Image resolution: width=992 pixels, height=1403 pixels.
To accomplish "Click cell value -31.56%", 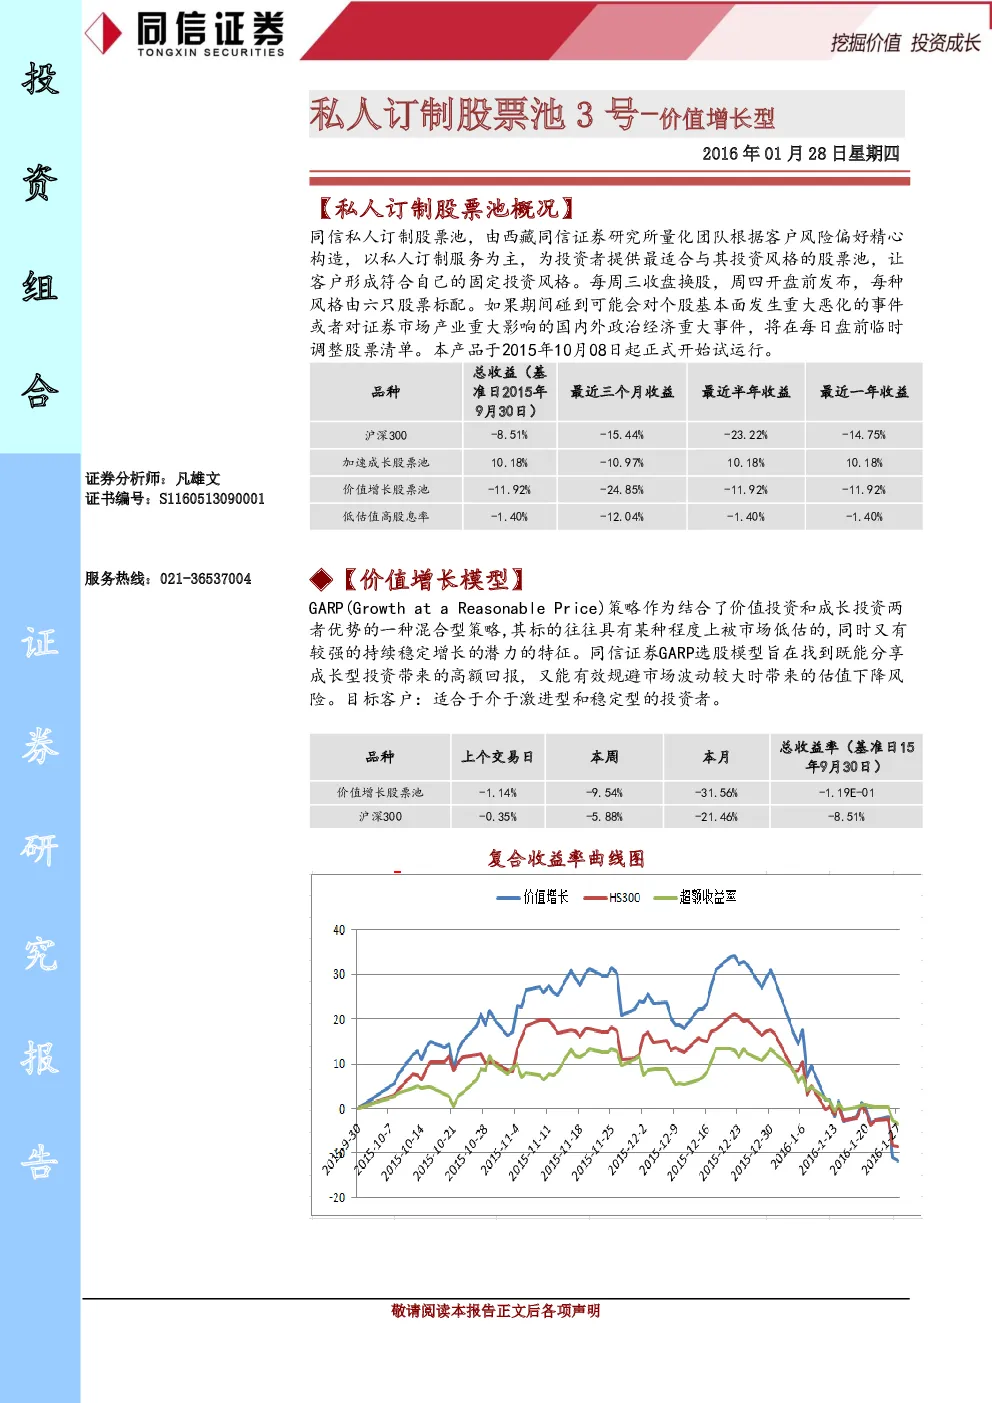I will [716, 792].
